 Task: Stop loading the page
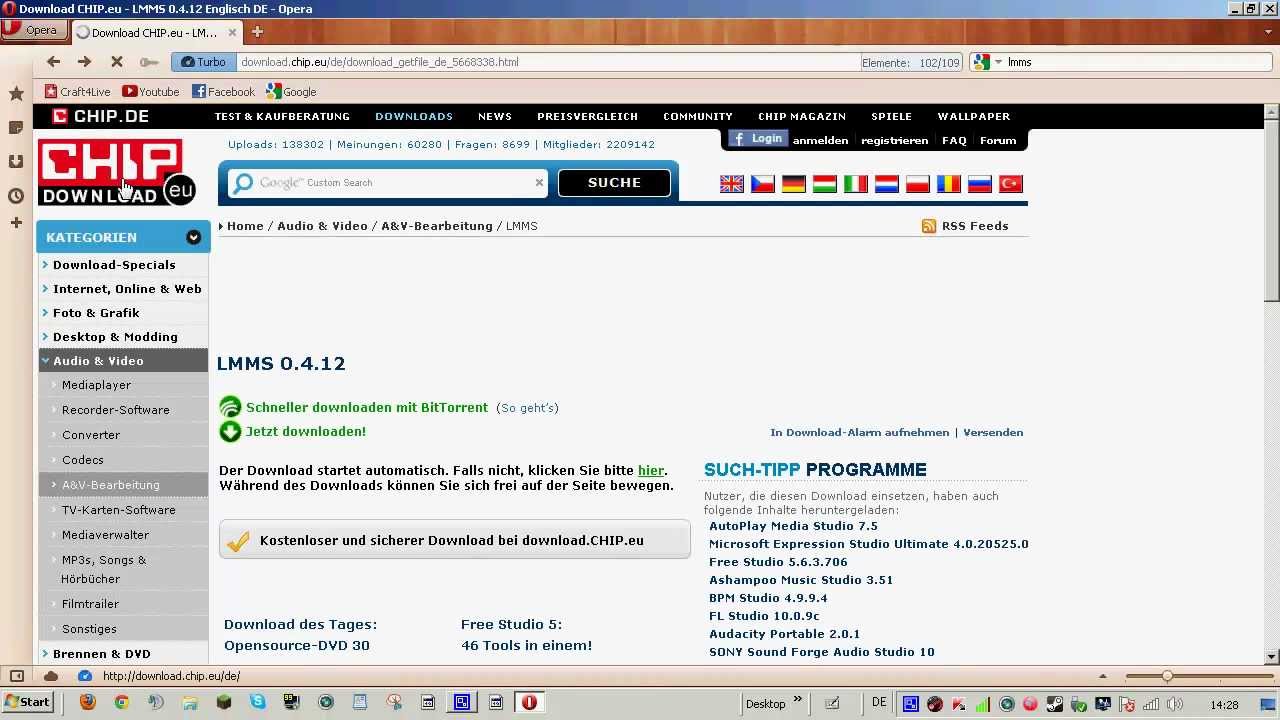116,62
